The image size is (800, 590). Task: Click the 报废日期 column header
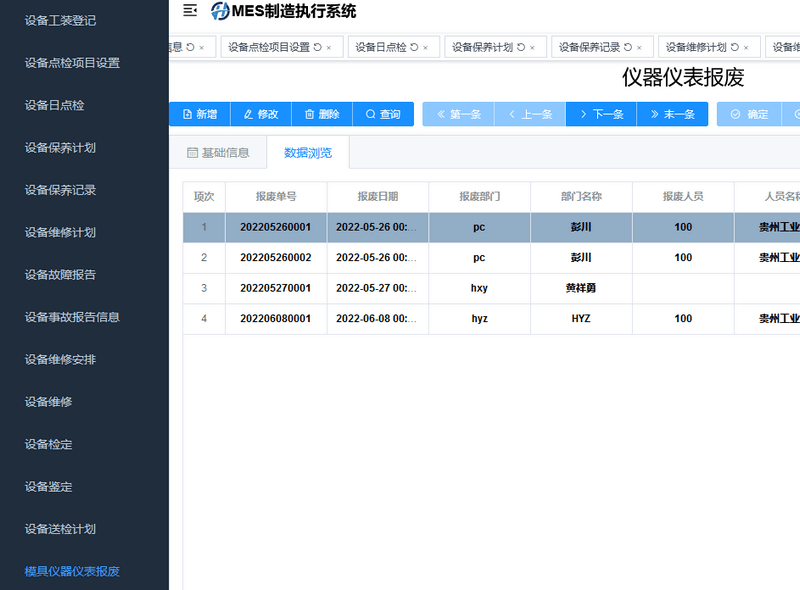click(x=378, y=196)
